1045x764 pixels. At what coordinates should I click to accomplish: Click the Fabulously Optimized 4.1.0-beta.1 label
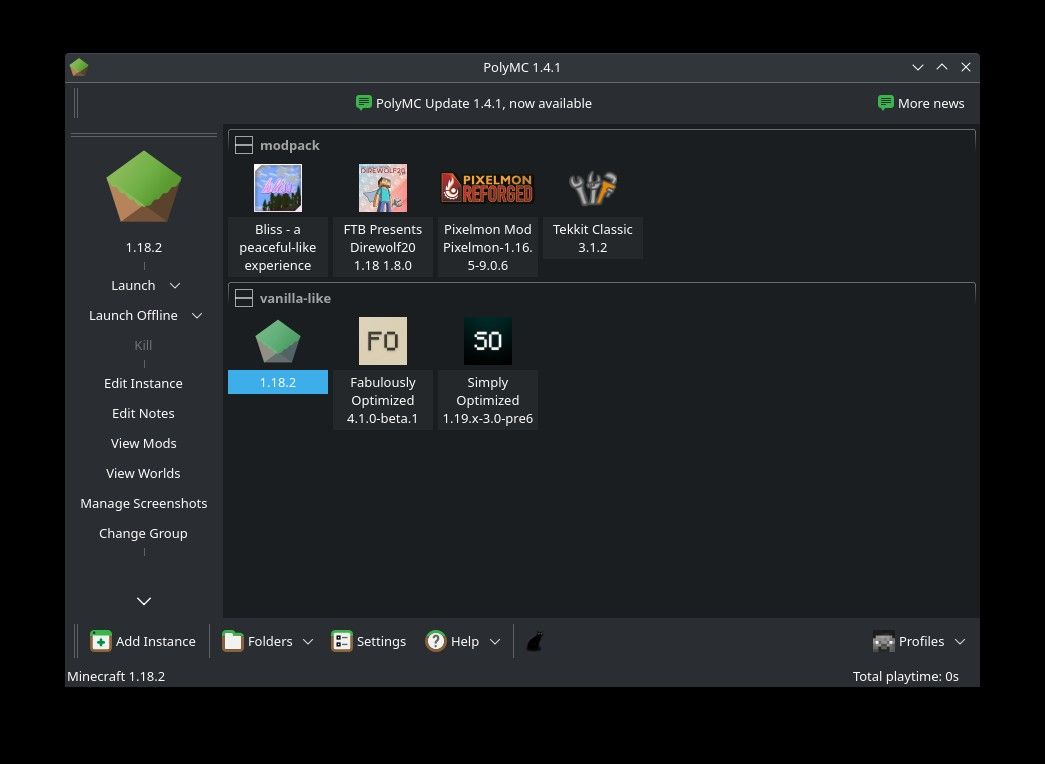(x=383, y=400)
